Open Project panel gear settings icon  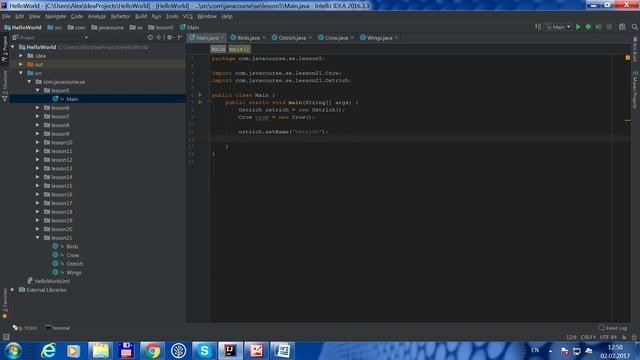pos(169,38)
